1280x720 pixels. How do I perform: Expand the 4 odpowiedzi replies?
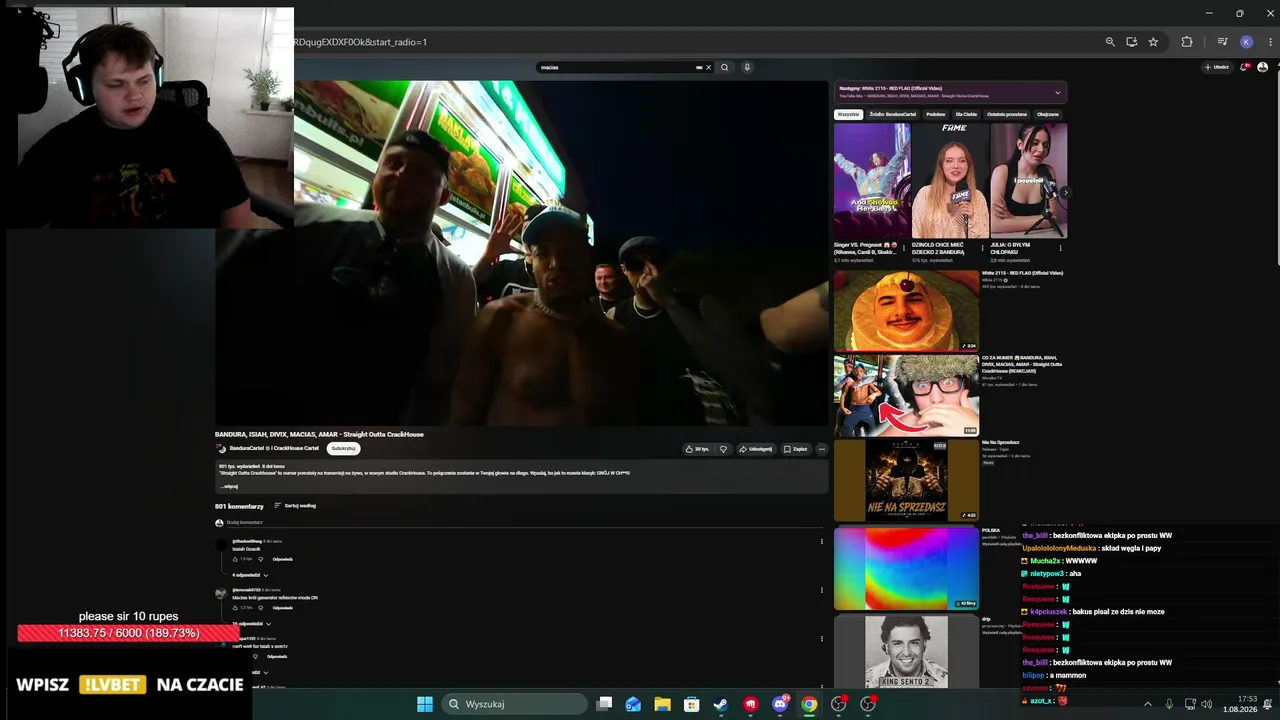(x=250, y=575)
